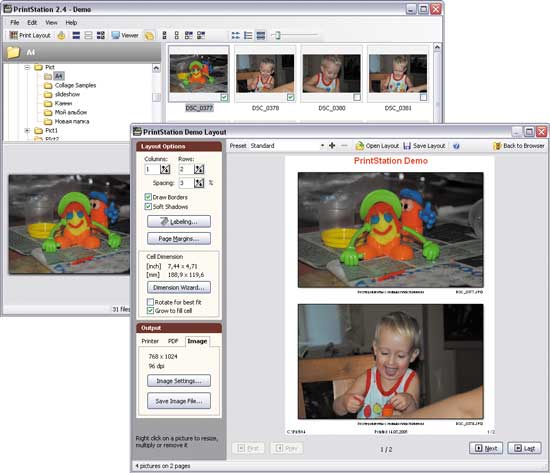
Task: Click the Back to Browser icon
Action: tap(497, 146)
